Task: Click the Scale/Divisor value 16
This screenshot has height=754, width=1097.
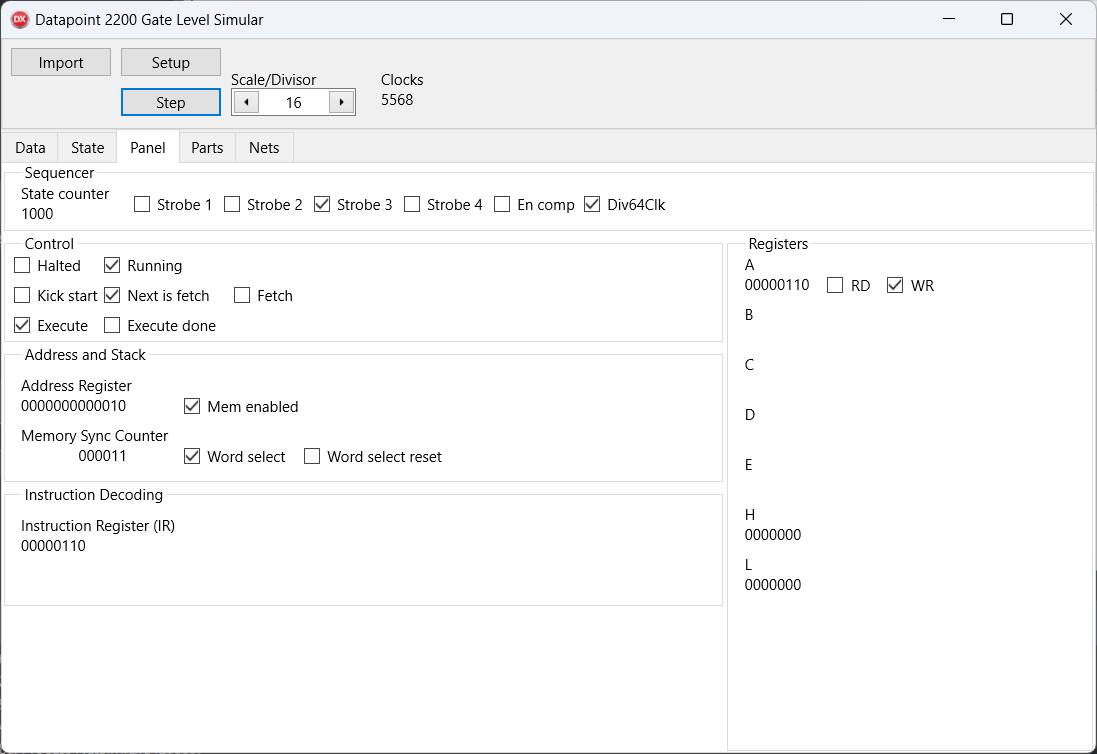Action: click(x=293, y=103)
